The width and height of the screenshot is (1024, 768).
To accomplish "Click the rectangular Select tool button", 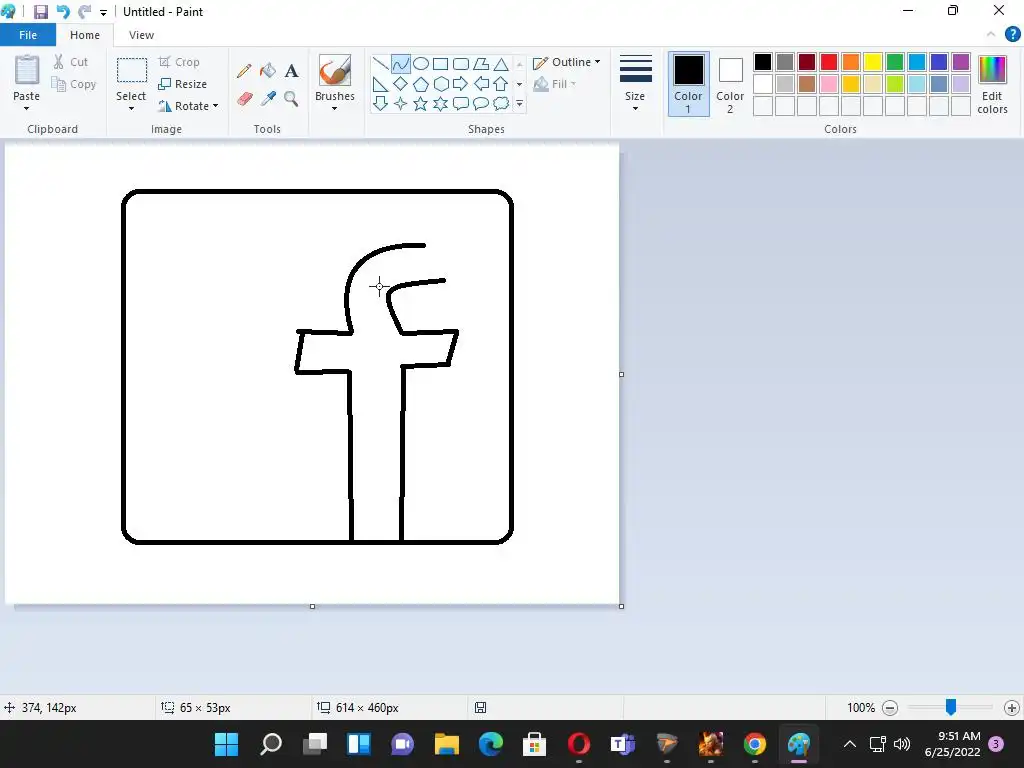I will (x=131, y=71).
